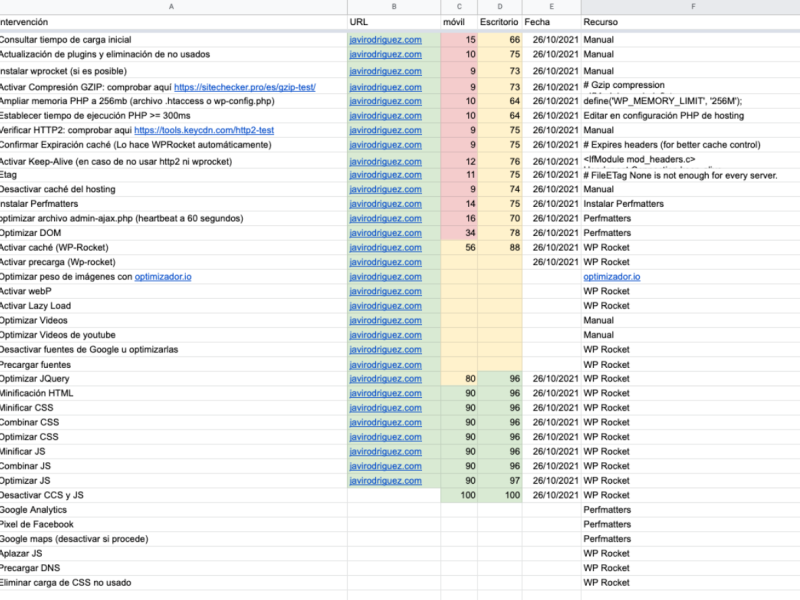Click optimizador.io link in Recurso column

pos(612,277)
